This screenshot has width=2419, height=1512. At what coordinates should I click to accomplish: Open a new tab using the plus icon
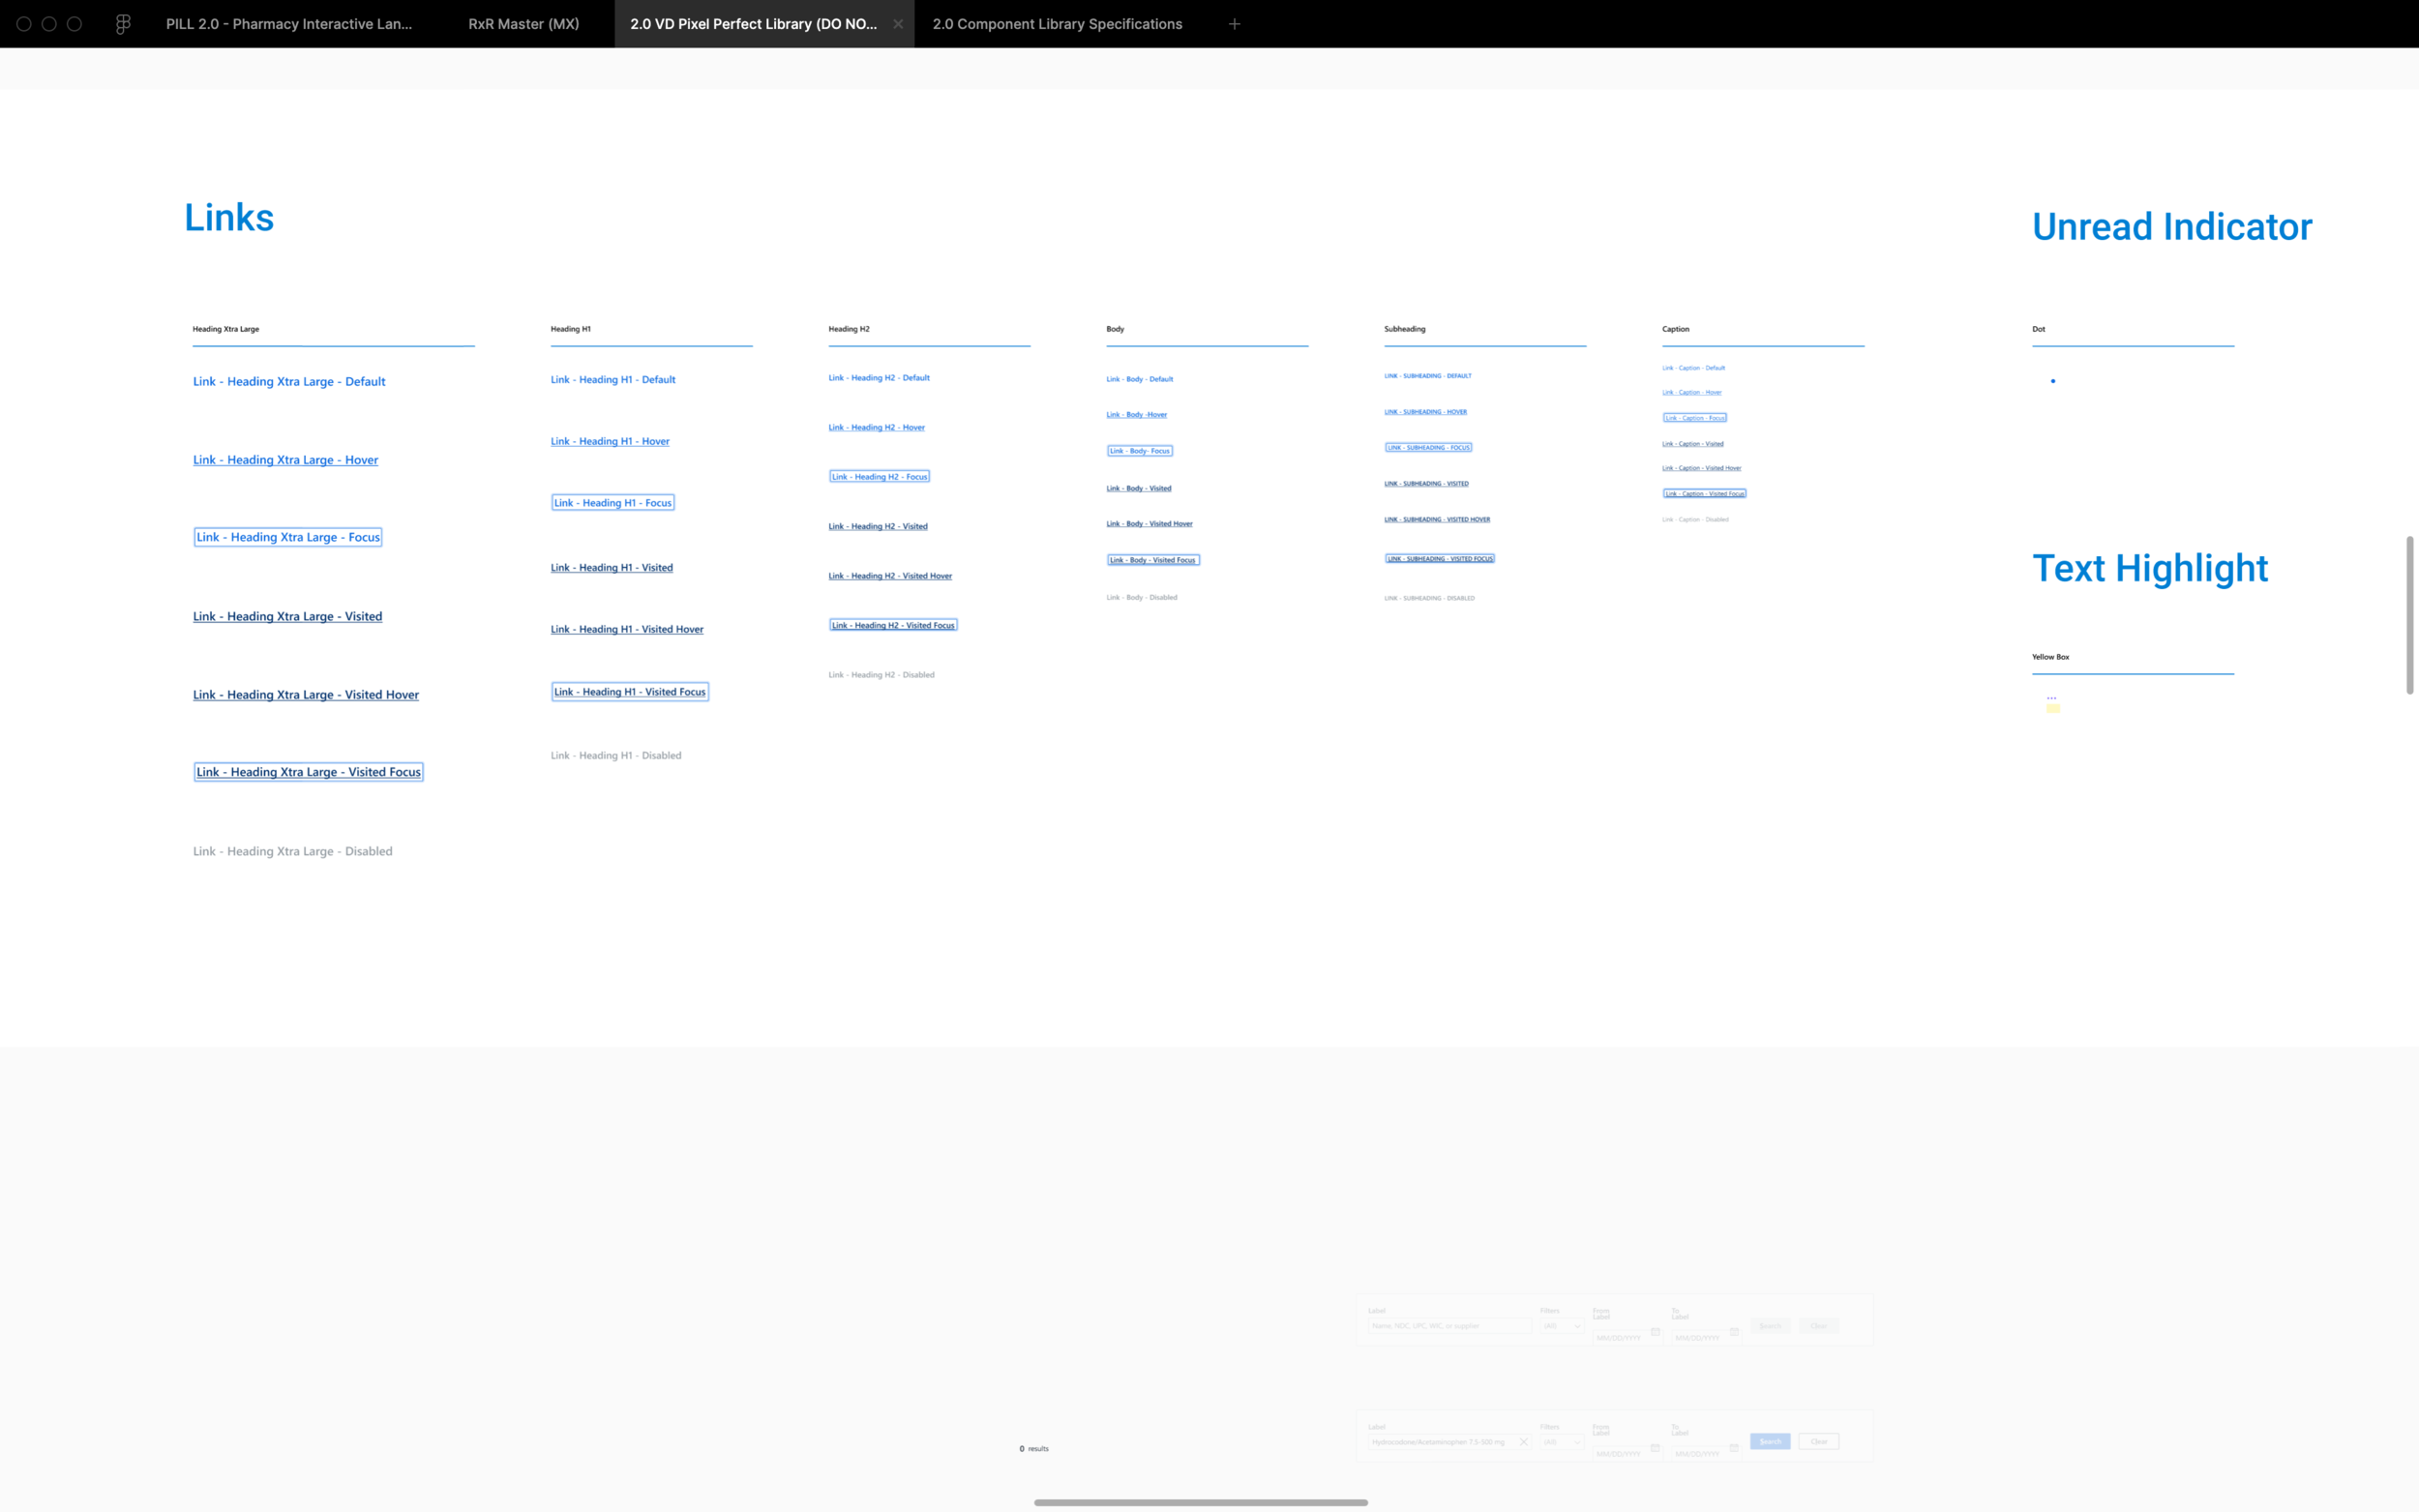(1234, 23)
